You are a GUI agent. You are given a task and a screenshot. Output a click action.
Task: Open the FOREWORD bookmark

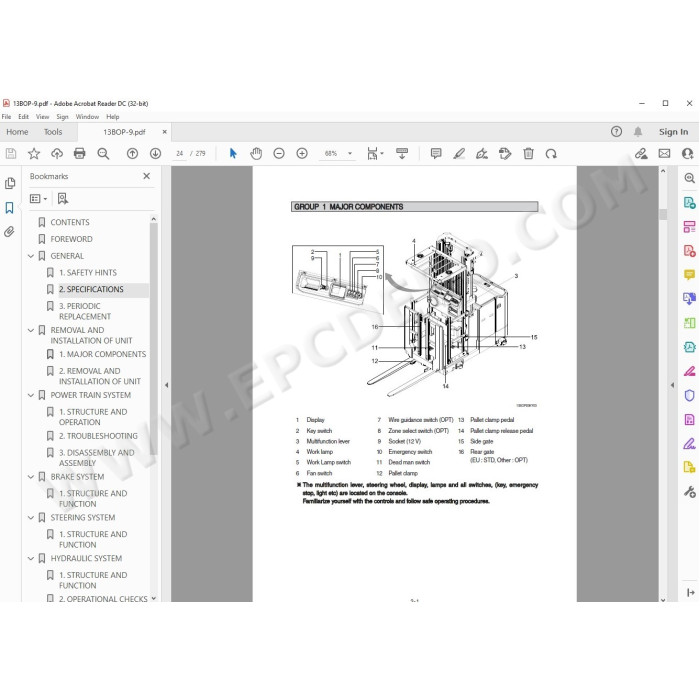(71, 239)
